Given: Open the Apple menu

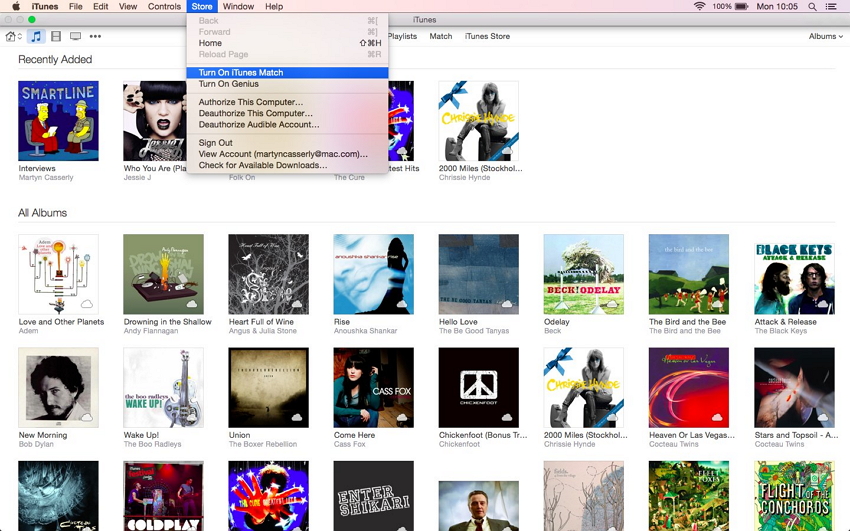Looking at the screenshot, I should 15,6.
